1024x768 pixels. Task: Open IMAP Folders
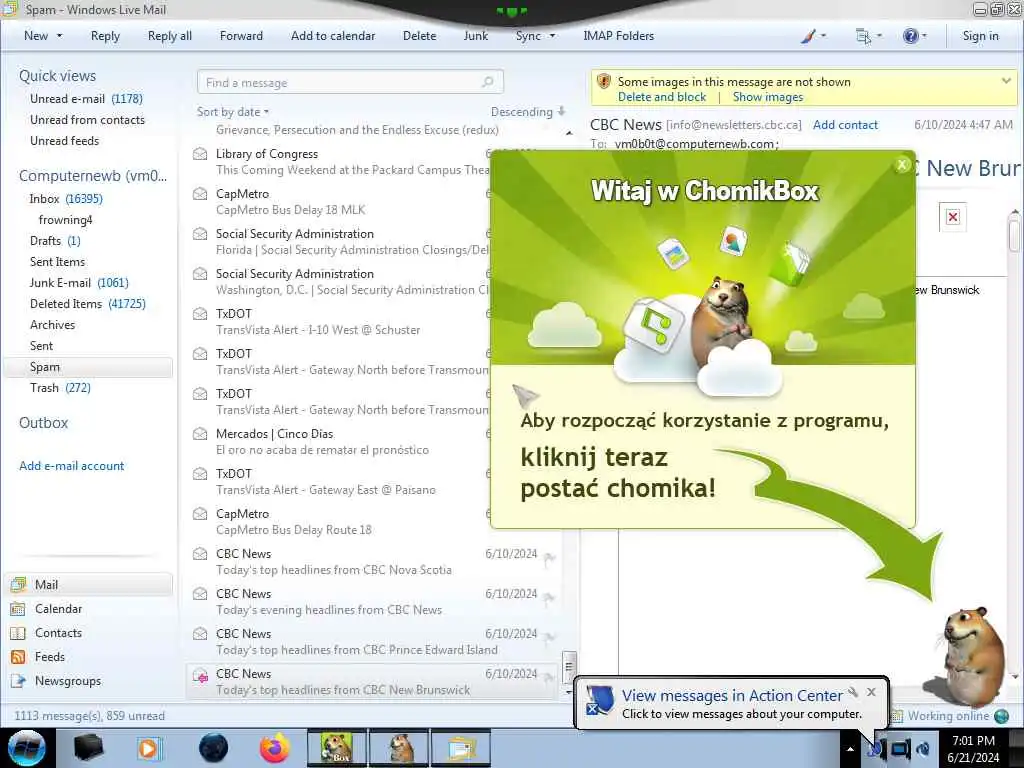[618, 36]
